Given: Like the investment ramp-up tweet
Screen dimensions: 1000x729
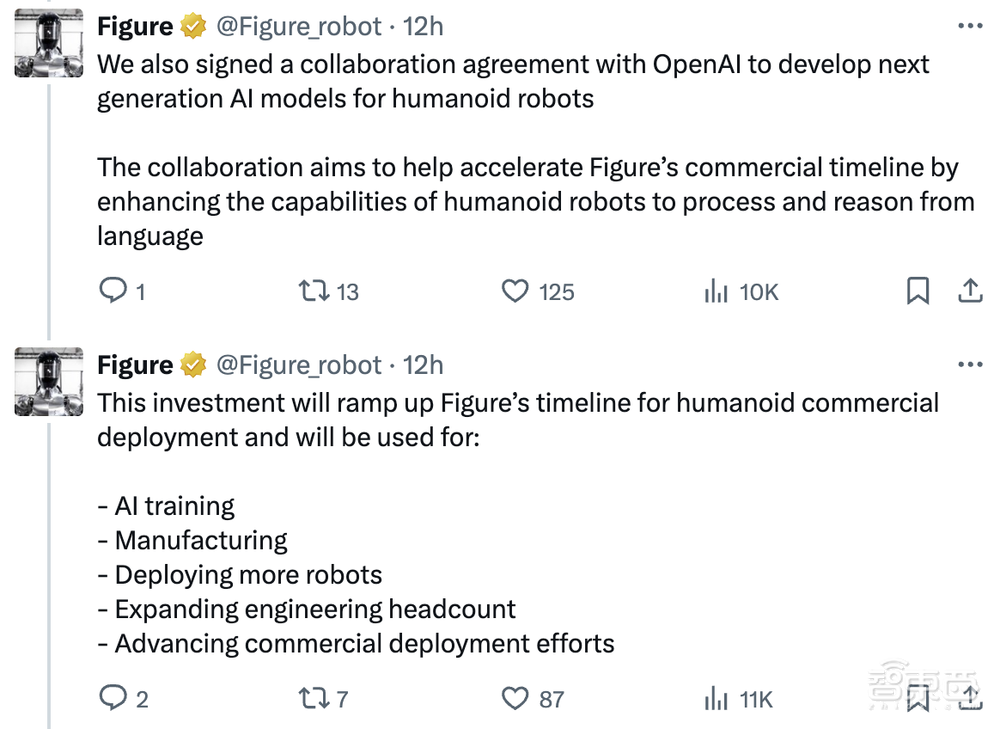Looking at the screenshot, I should coord(516,699).
